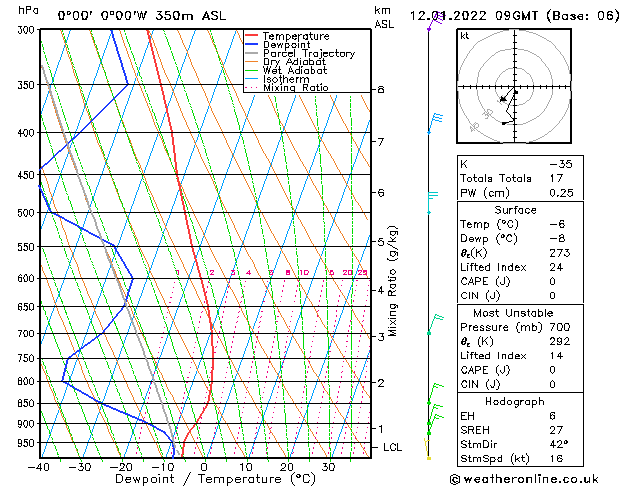
Task: Click the SREH value 27
Action: pos(556,430)
